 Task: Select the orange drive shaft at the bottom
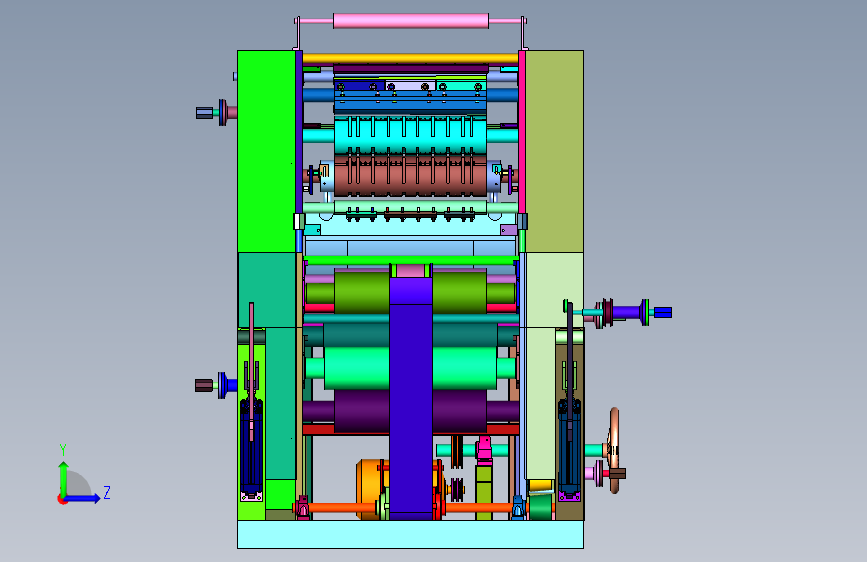point(343,507)
